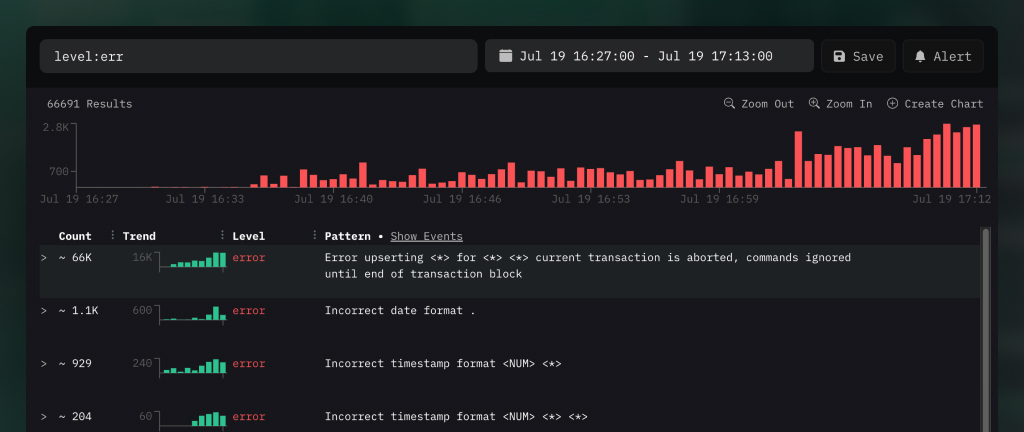The width and height of the screenshot is (1024, 432).
Task: Save the current search
Action: pyautogui.click(x=858, y=56)
